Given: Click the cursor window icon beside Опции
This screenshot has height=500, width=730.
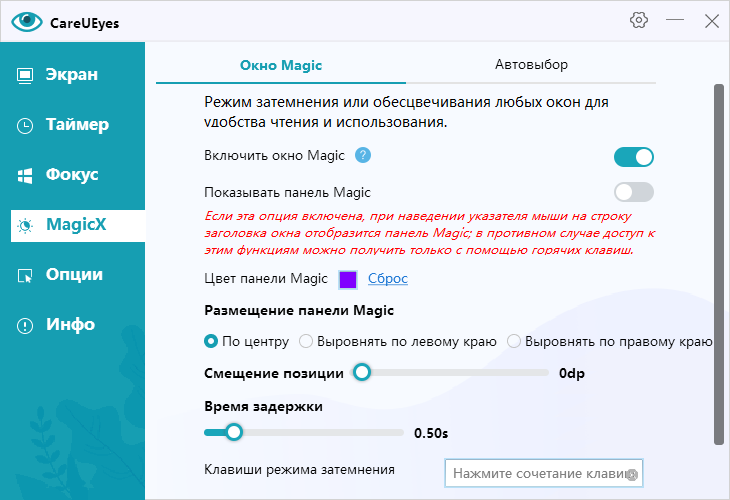Looking at the screenshot, I should [x=25, y=276].
